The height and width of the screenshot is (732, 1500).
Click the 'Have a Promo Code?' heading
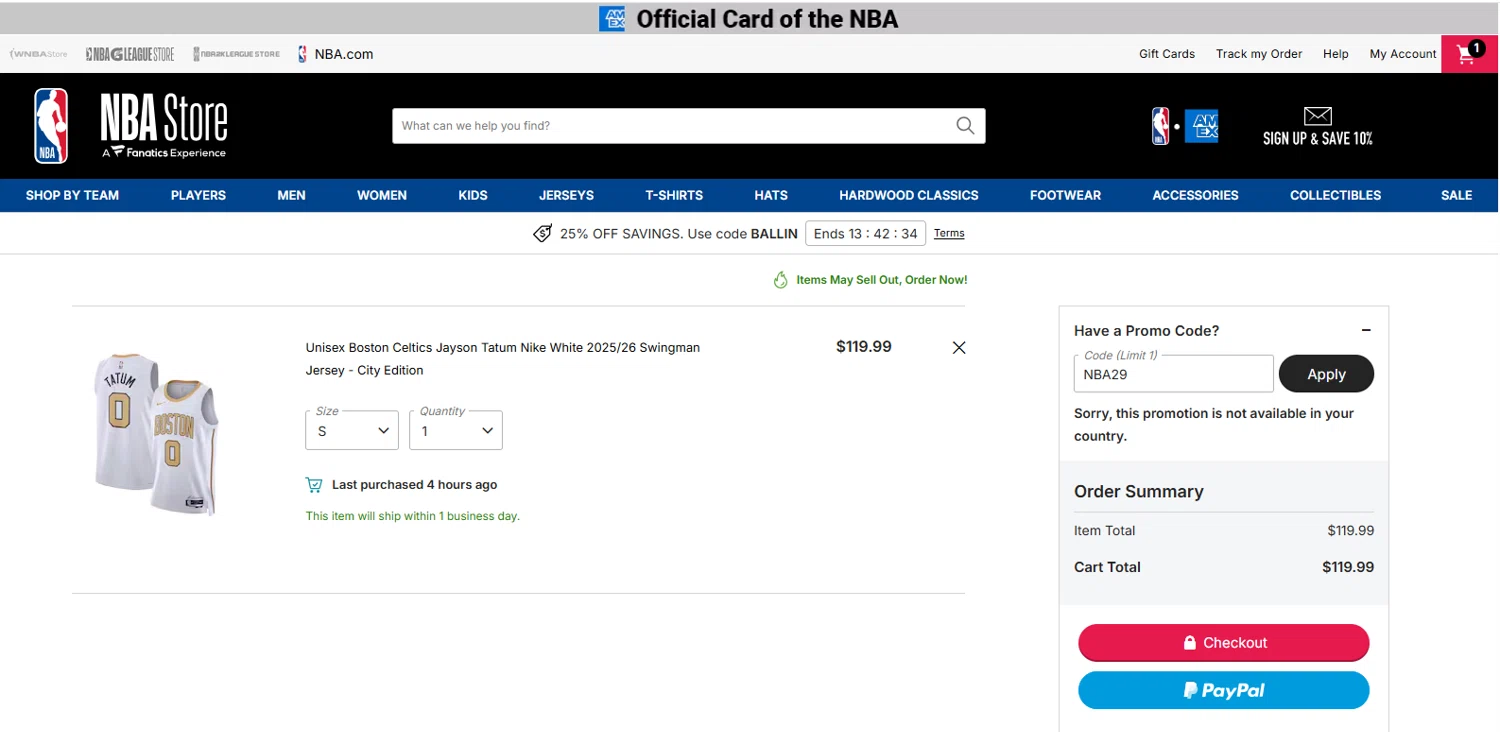1146,331
